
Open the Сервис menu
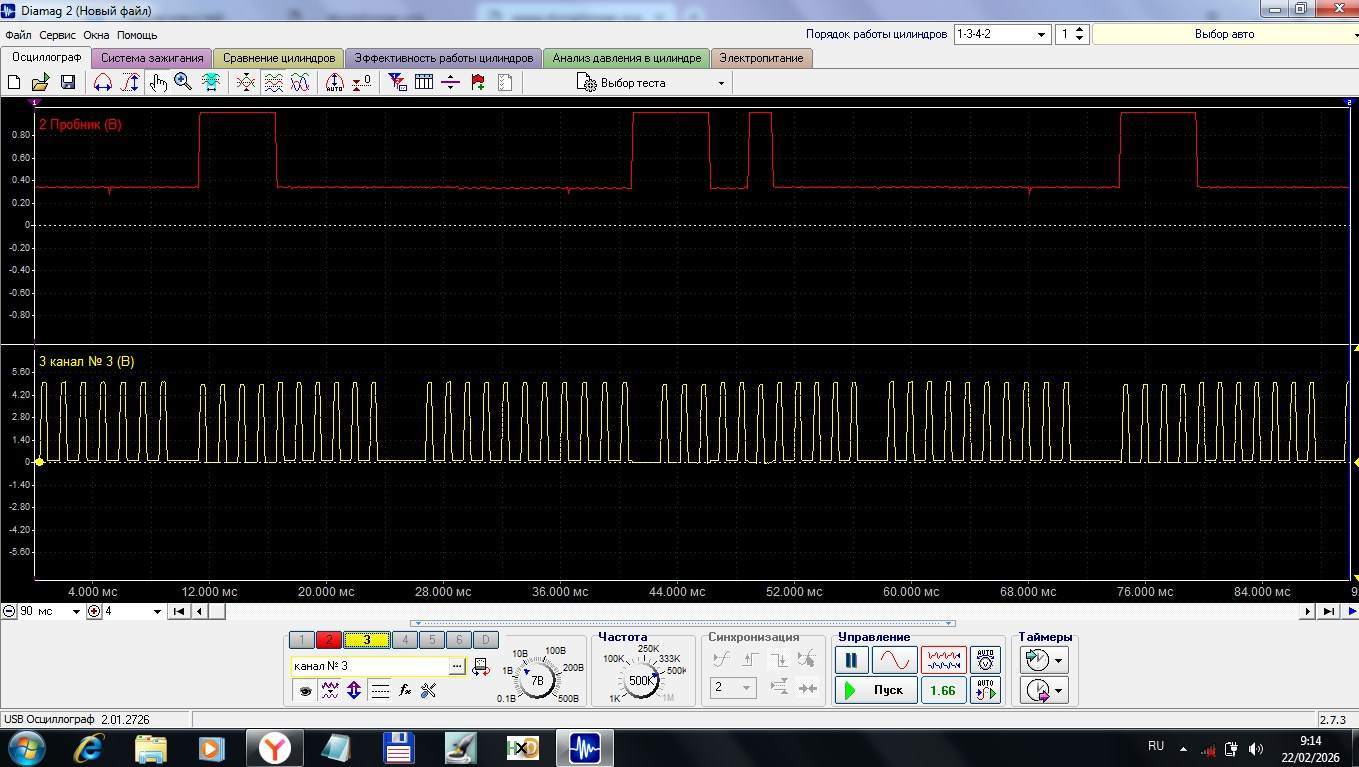(57, 35)
